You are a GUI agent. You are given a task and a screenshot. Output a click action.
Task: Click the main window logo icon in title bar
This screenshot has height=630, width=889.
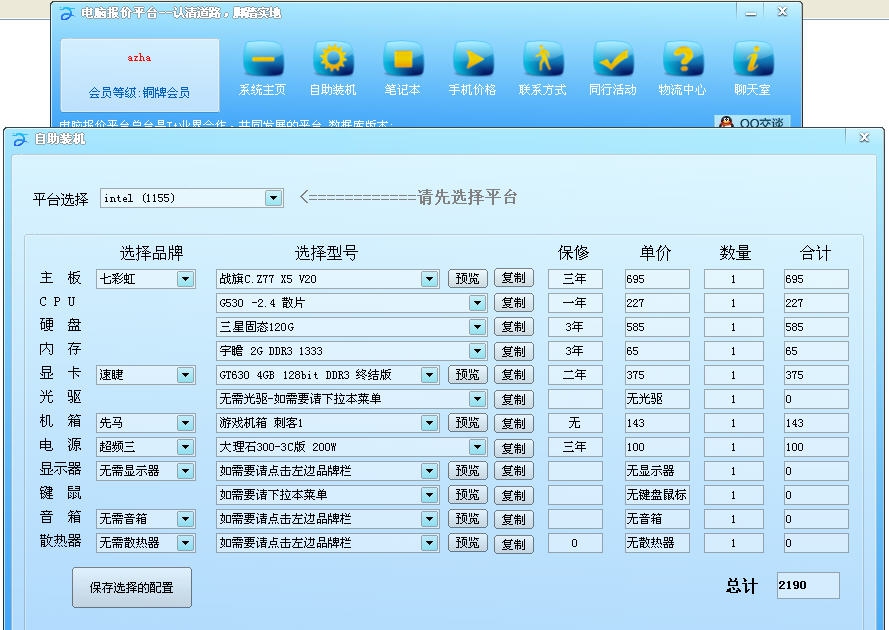(x=67, y=13)
